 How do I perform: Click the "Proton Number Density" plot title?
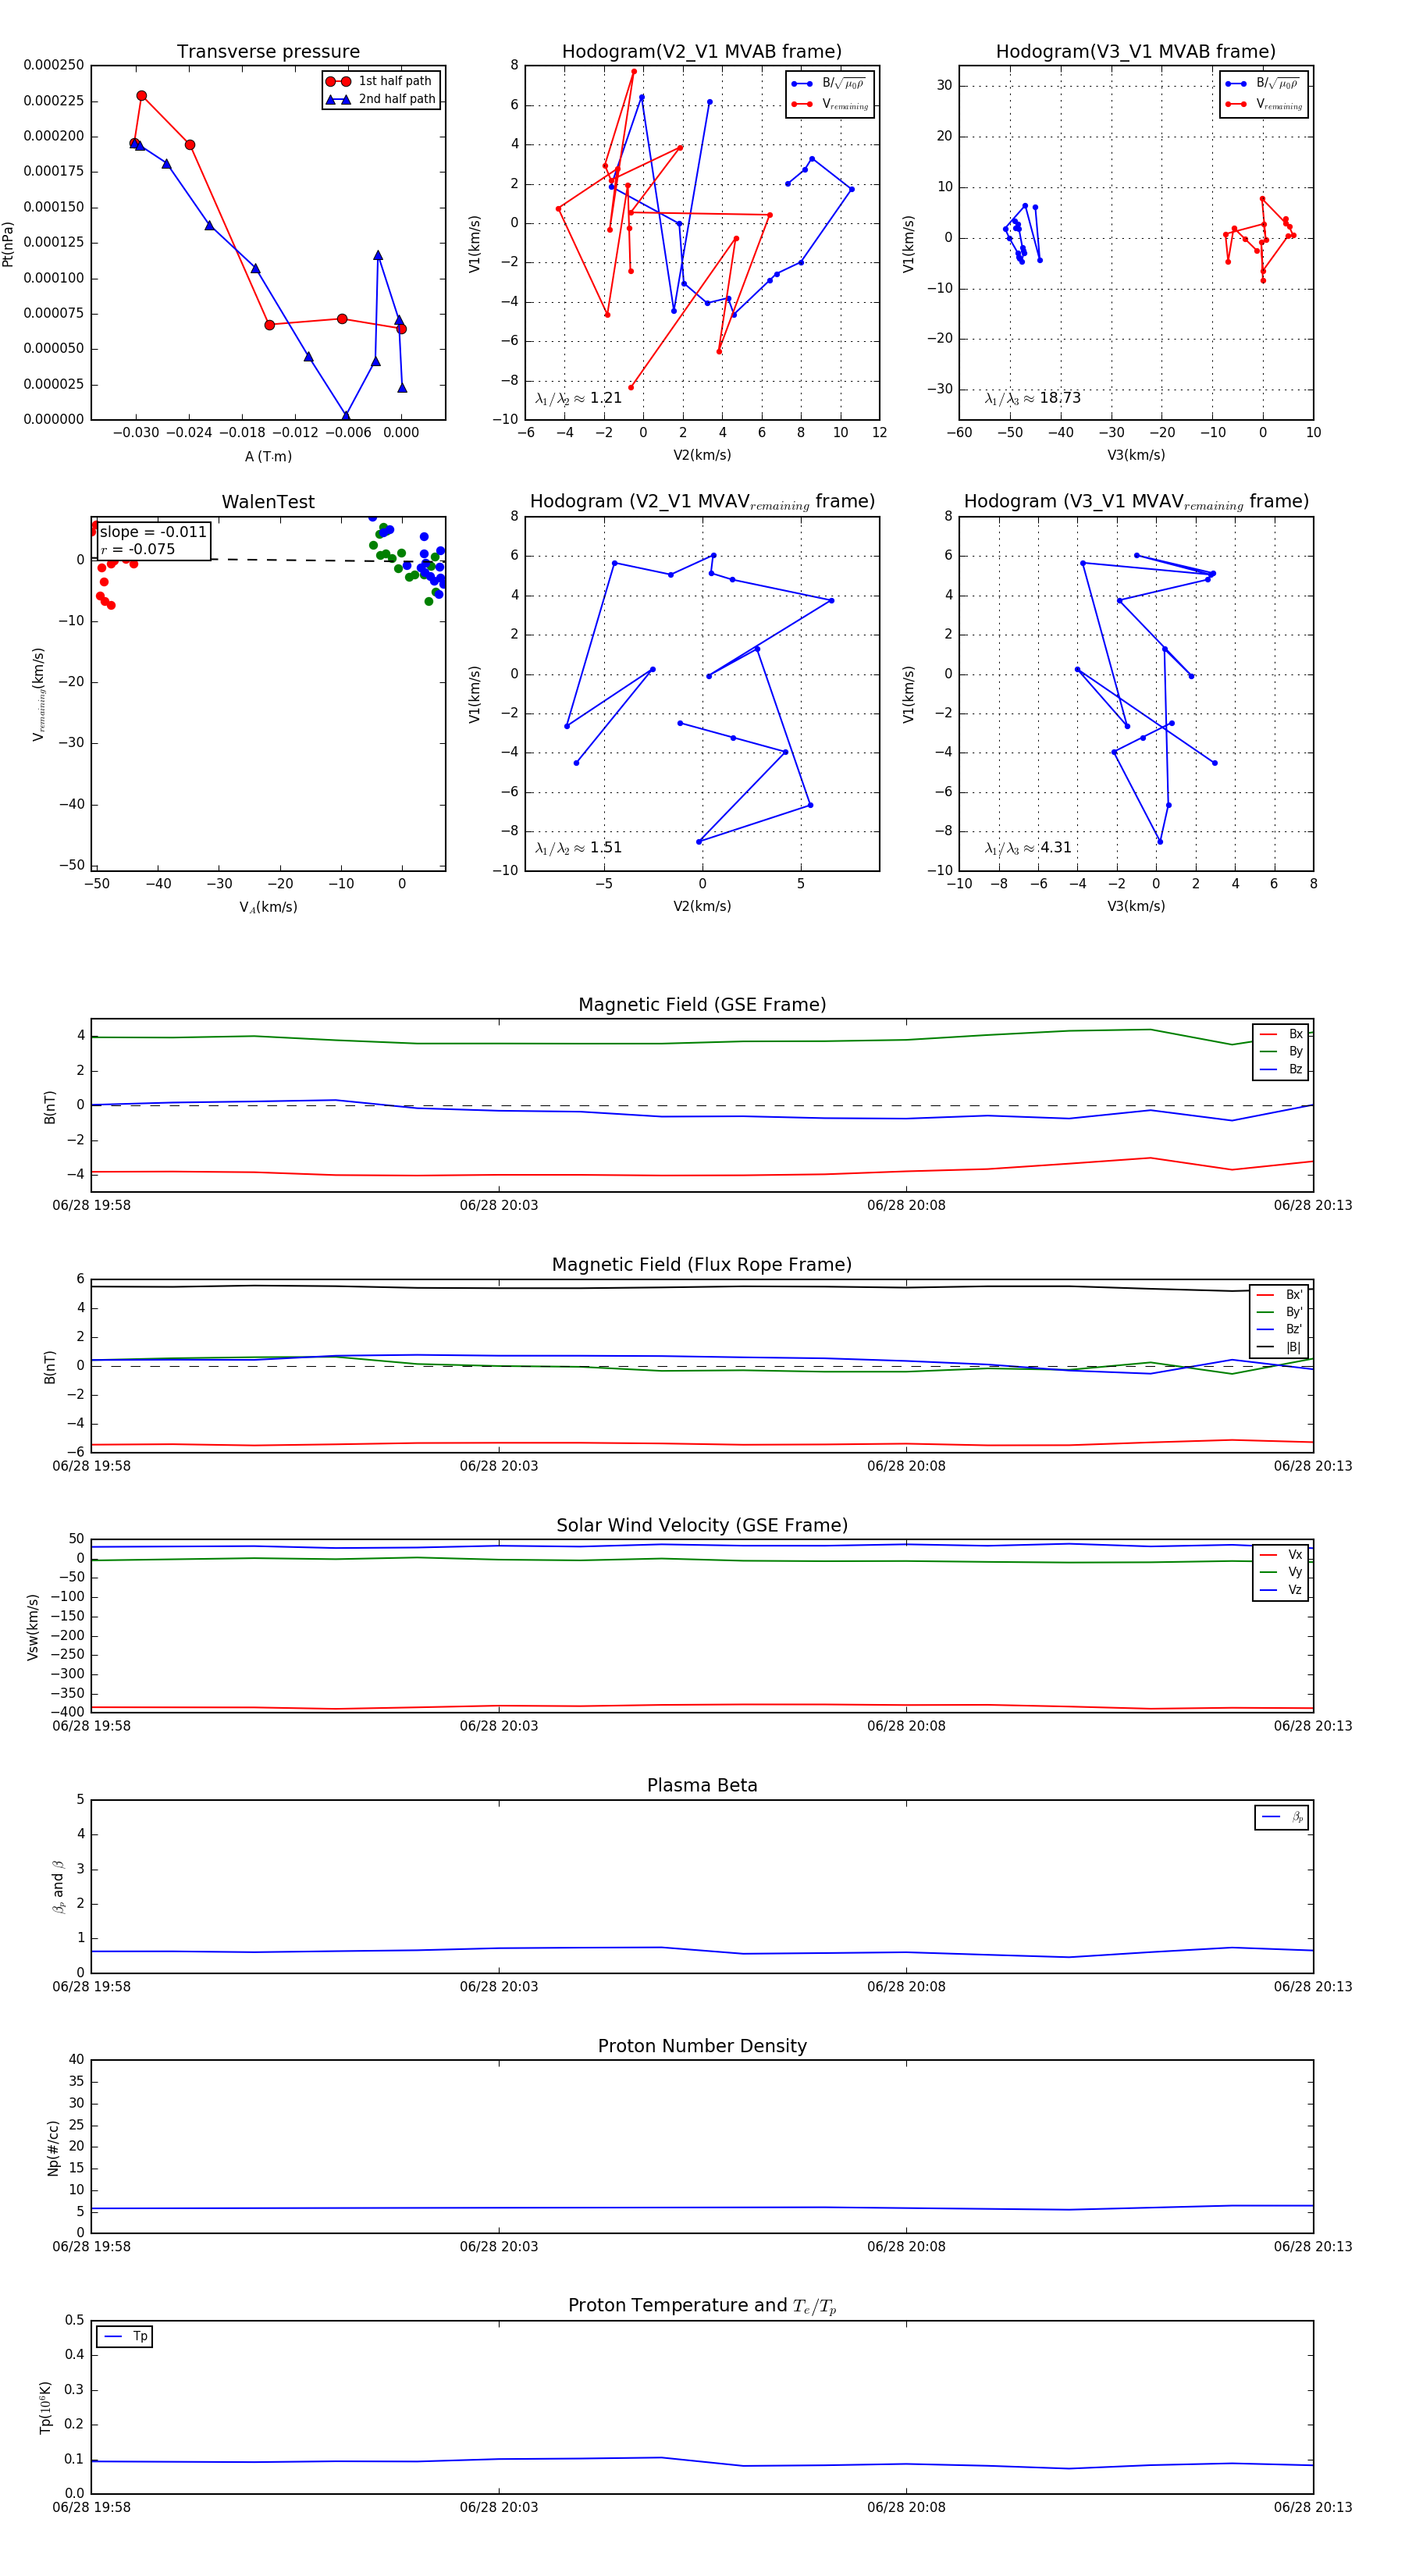point(702,2046)
